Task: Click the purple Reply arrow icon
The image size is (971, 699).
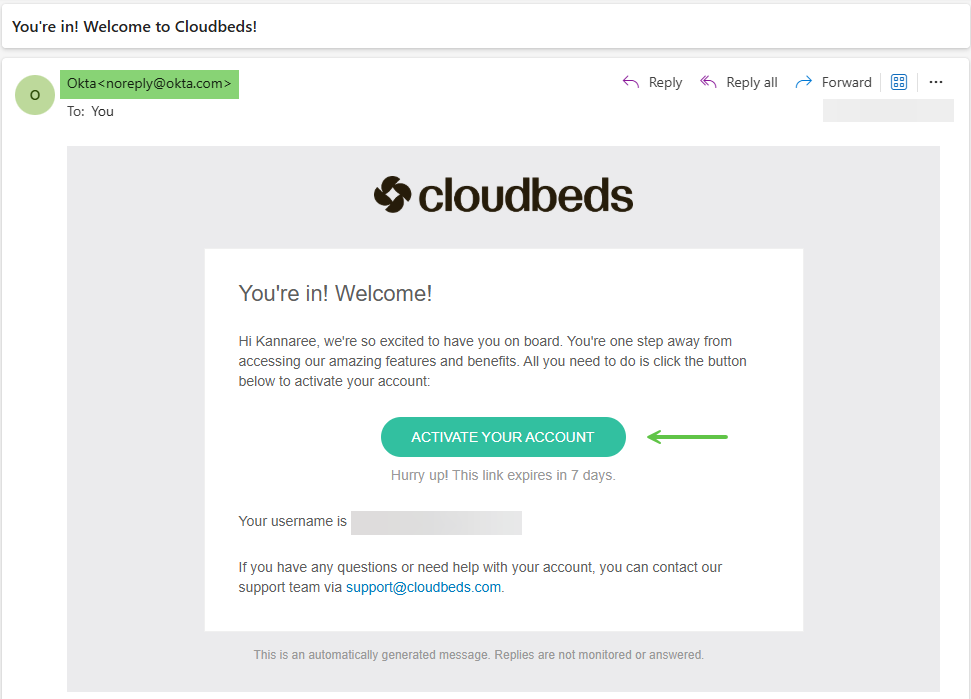Action: coord(631,82)
